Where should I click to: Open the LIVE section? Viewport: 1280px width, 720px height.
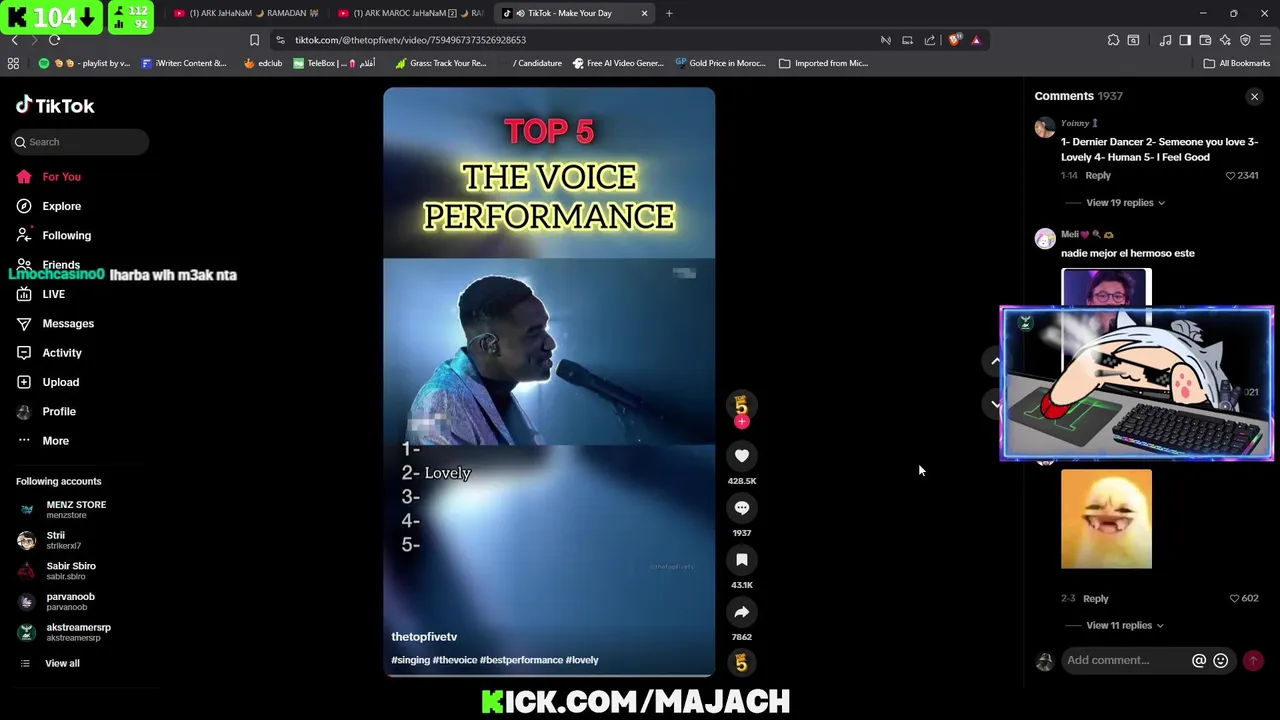[53, 294]
